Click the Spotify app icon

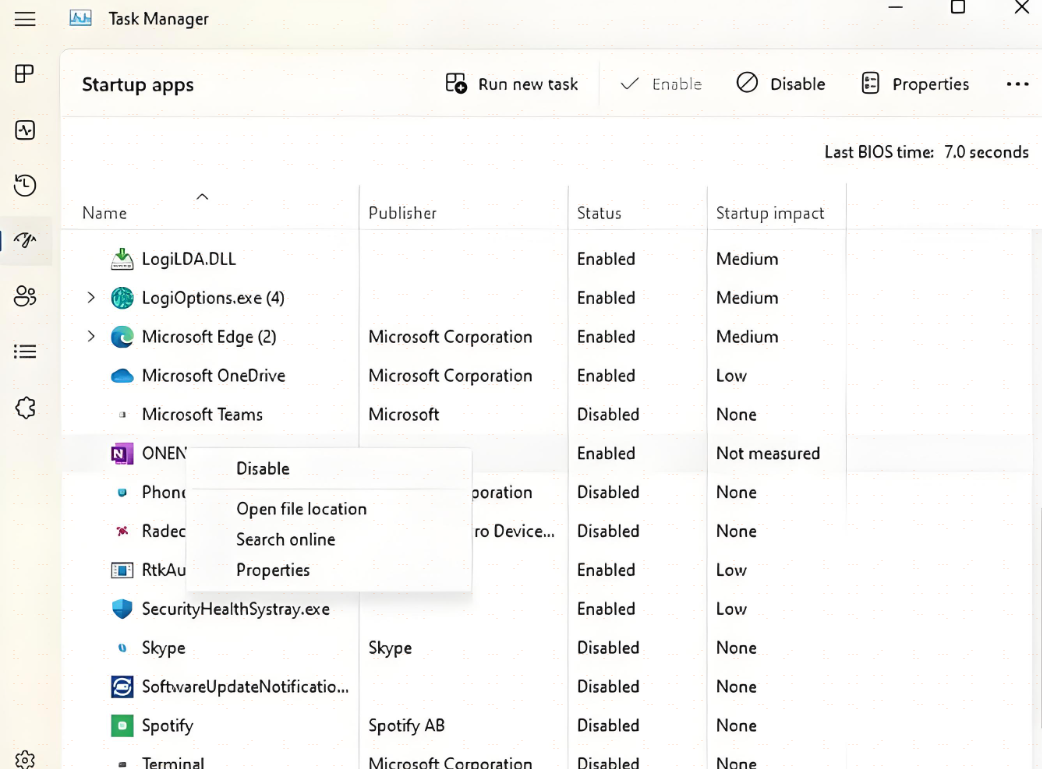tap(122, 726)
